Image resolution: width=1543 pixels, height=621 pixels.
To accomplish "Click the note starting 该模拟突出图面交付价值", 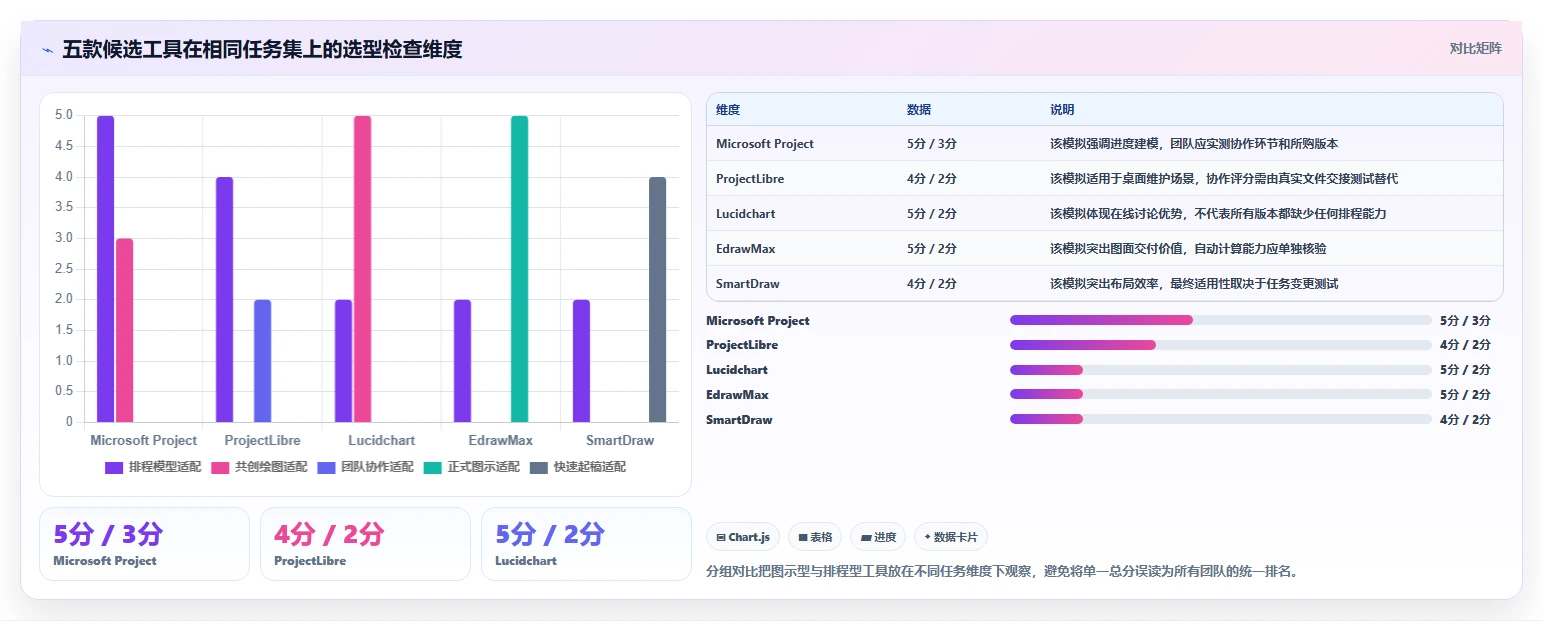I will point(1188,249).
